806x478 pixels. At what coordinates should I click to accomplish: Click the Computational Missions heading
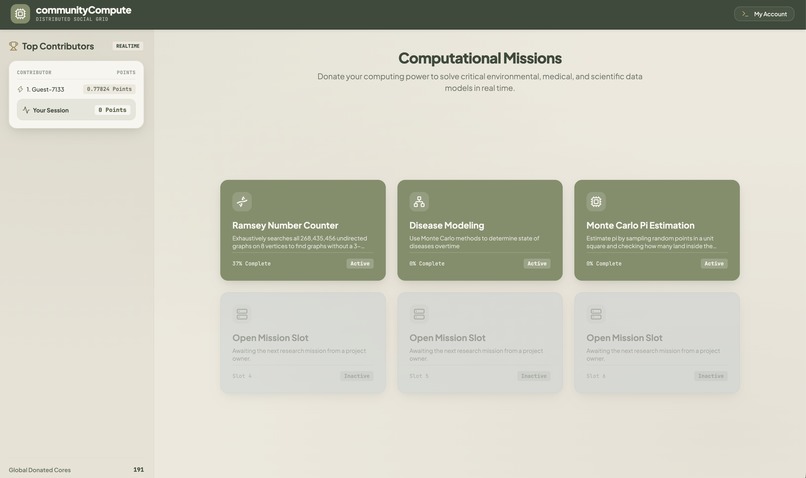point(480,58)
